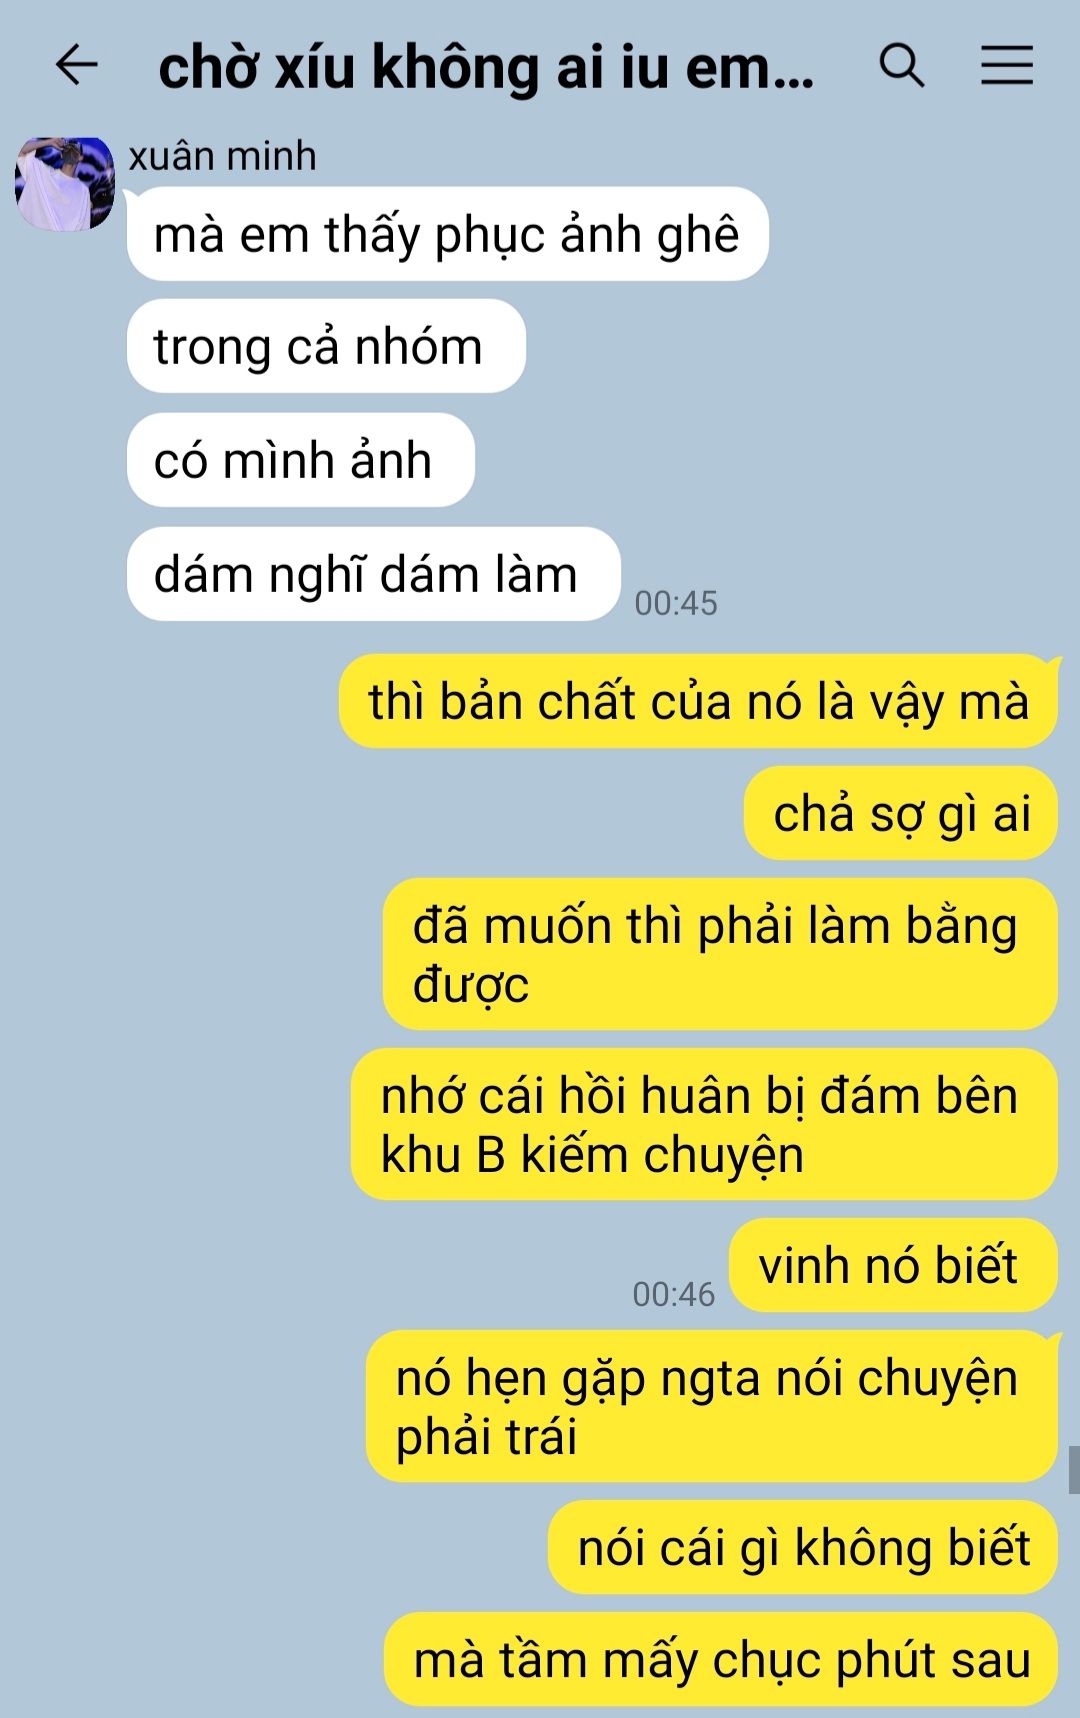This screenshot has height=1718, width=1080.
Task: Tap 'mà tầm mấy chục phút sau' bubble
Action: (x=721, y=1659)
